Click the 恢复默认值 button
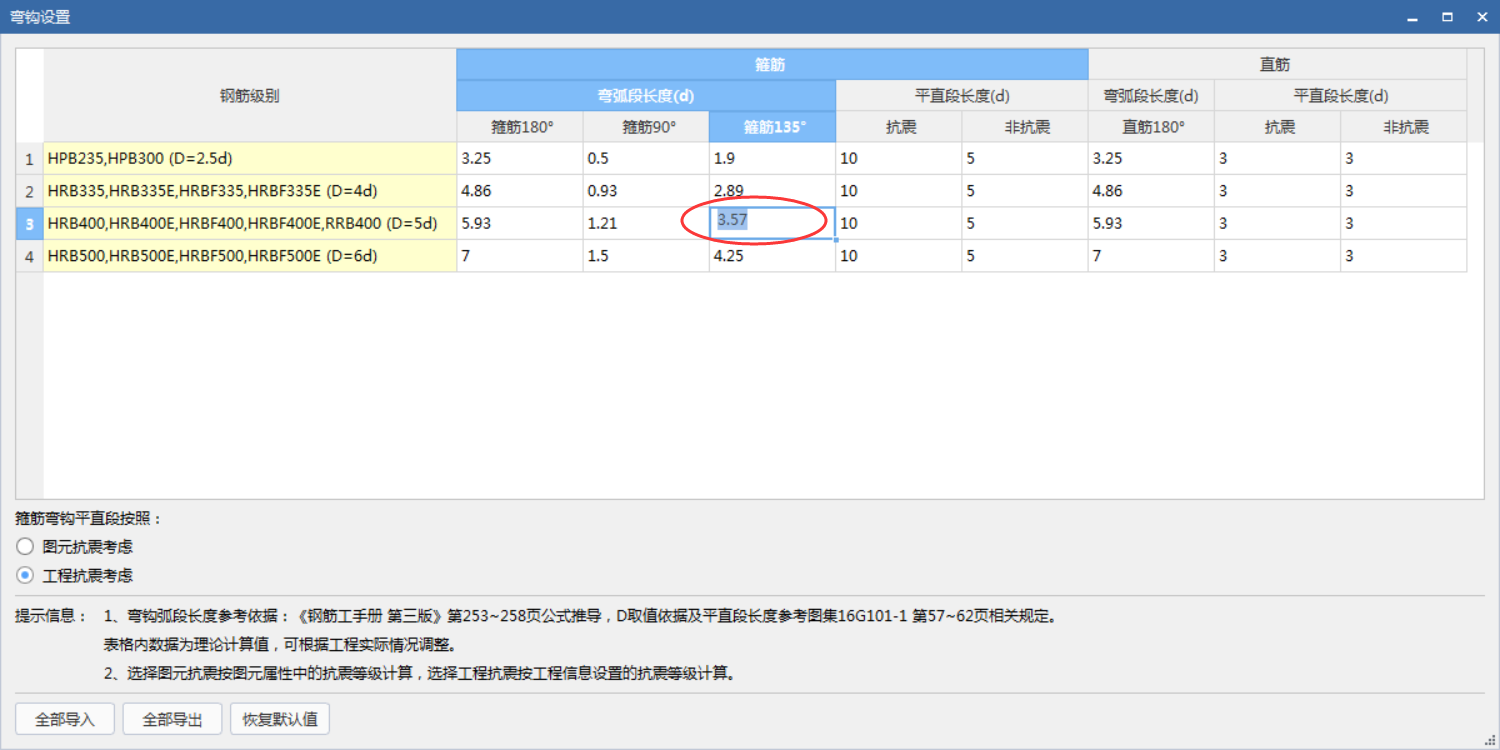 click(x=280, y=719)
